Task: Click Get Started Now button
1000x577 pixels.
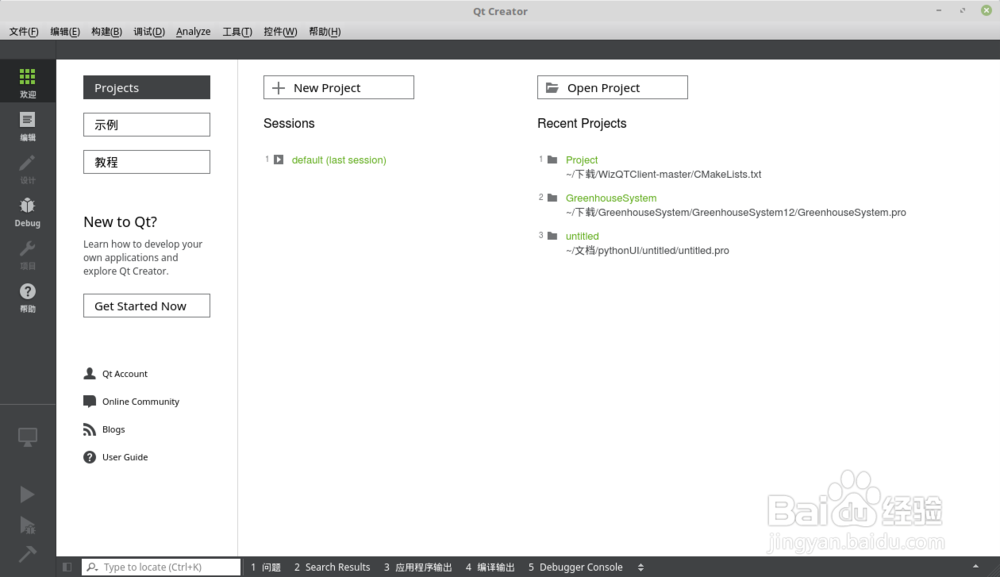Action: coord(147,305)
